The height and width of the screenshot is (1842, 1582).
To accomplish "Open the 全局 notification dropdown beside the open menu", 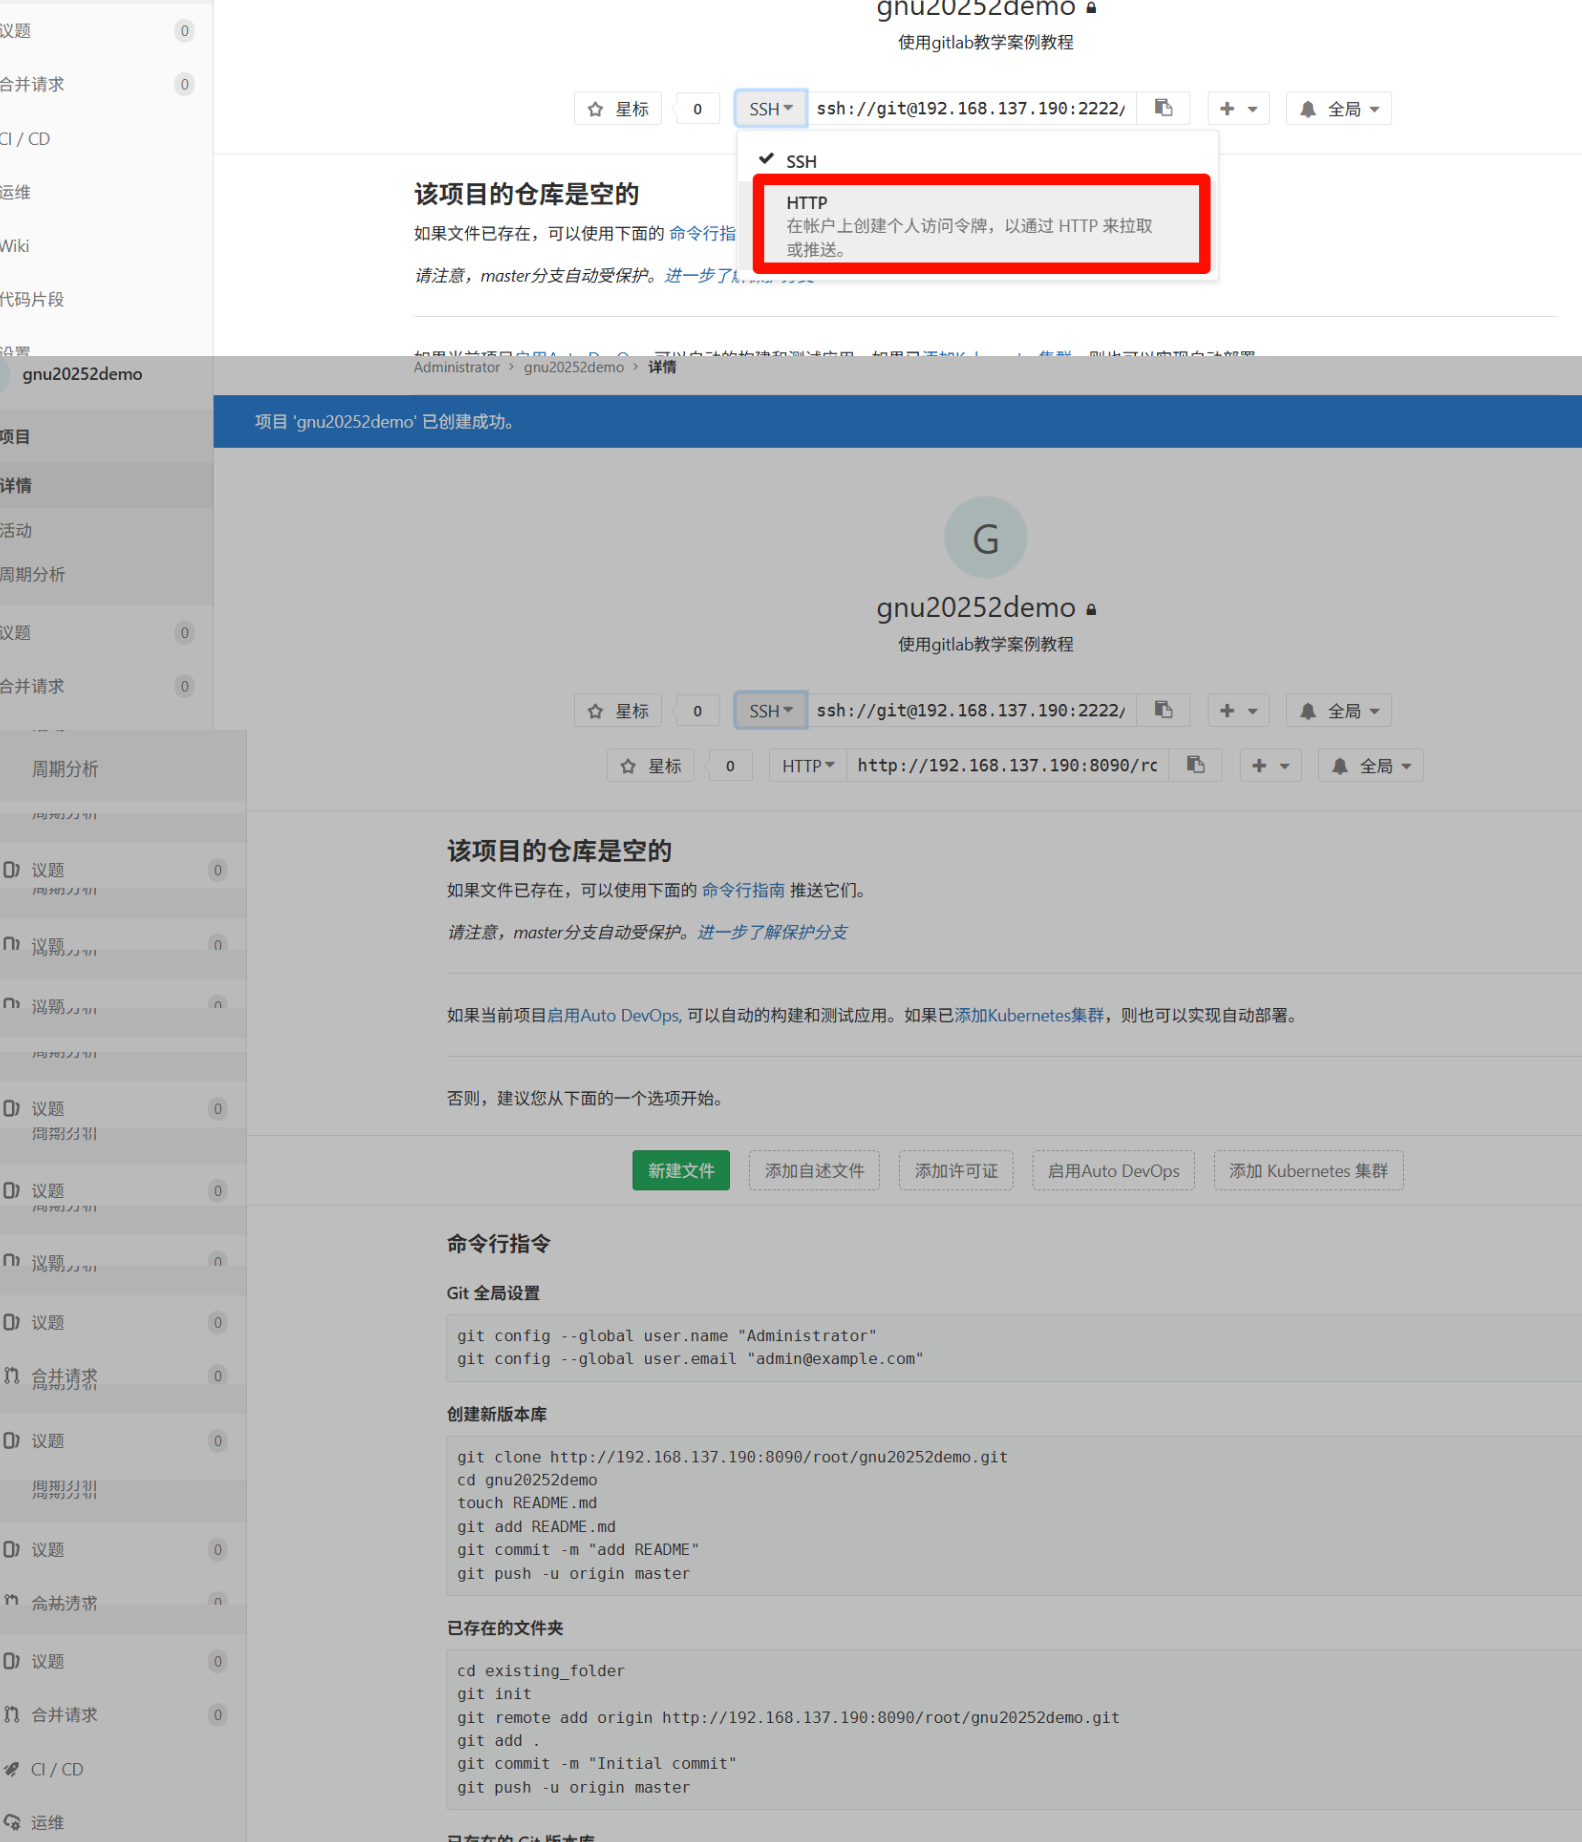I will click(x=1338, y=108).
